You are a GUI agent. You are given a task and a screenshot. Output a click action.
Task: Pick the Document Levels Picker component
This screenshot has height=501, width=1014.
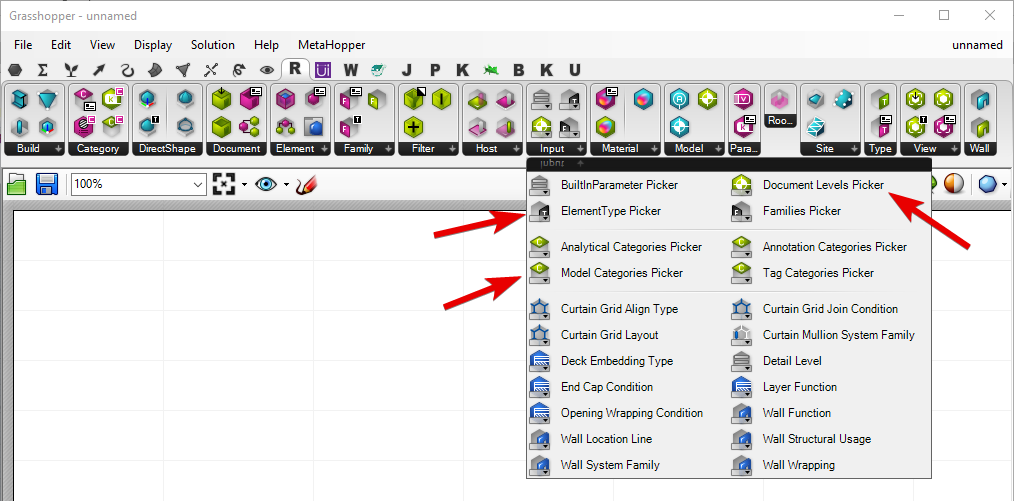pos(823,185)
